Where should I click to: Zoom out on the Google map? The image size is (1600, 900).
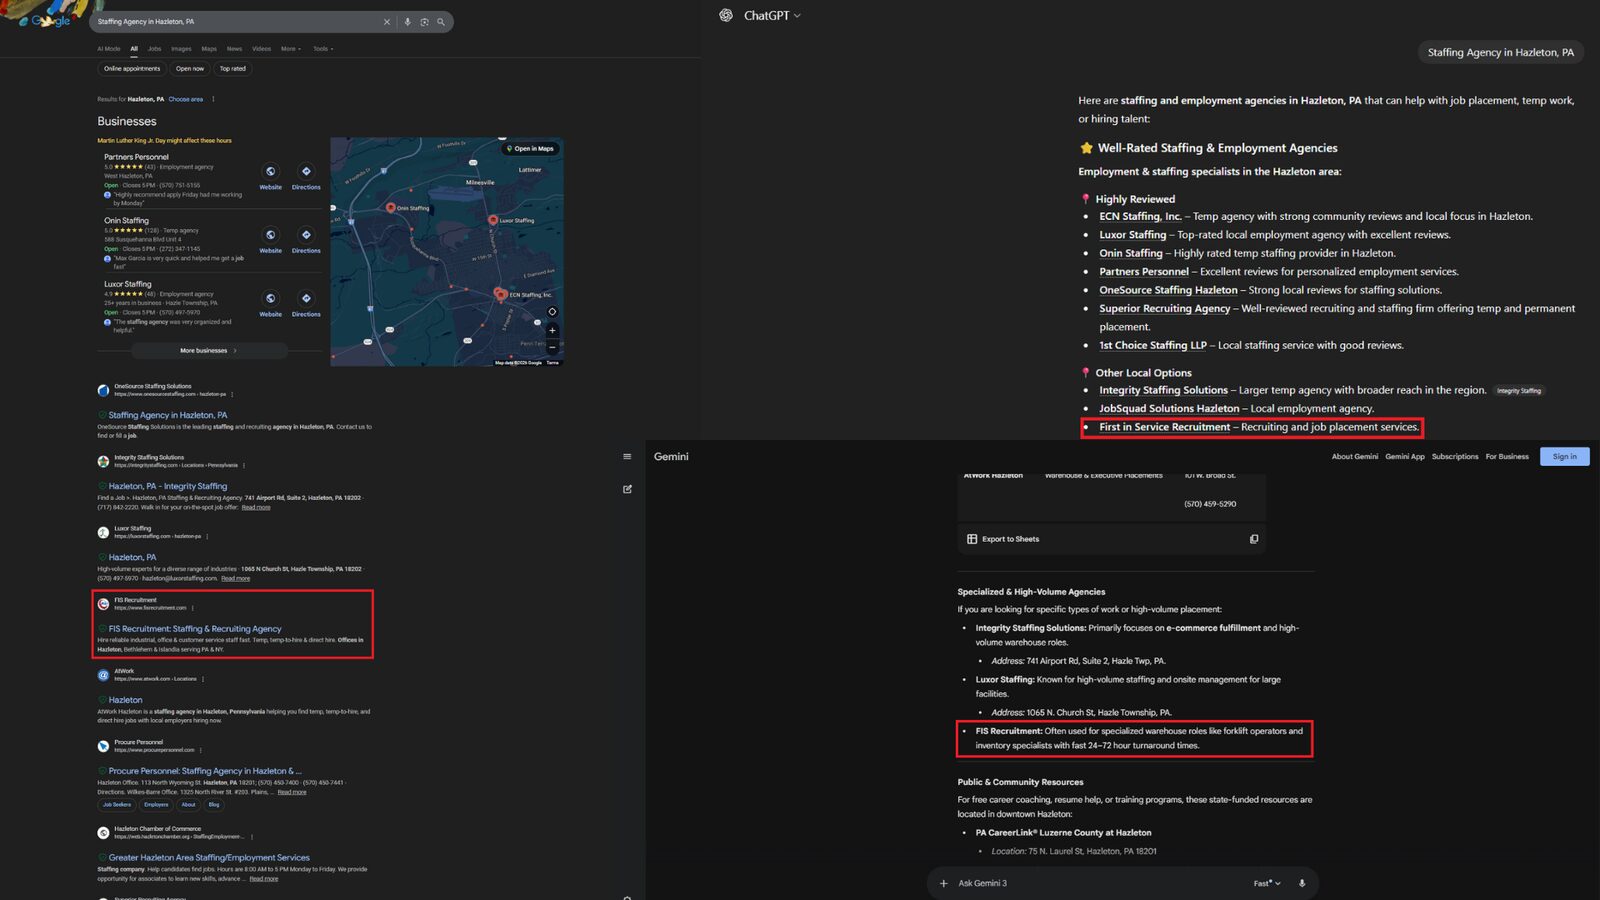552,347
